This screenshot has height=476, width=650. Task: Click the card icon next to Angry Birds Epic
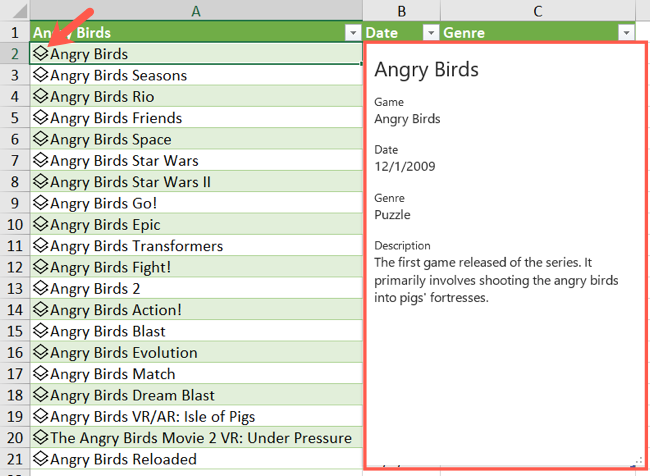point(41,225)
